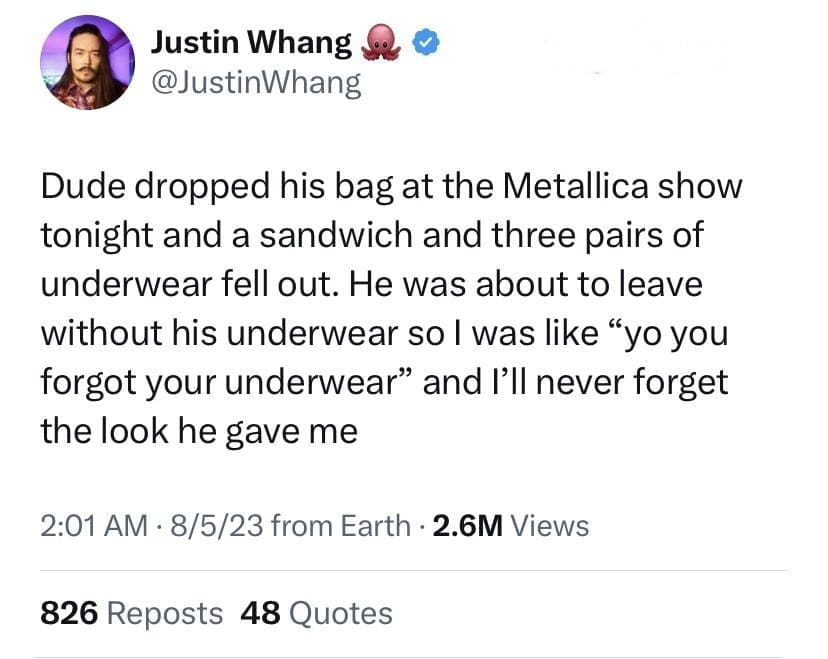The image size is (828, 659).
Task: Click the "from Earth" location label
Action: (x=339, y=524)
